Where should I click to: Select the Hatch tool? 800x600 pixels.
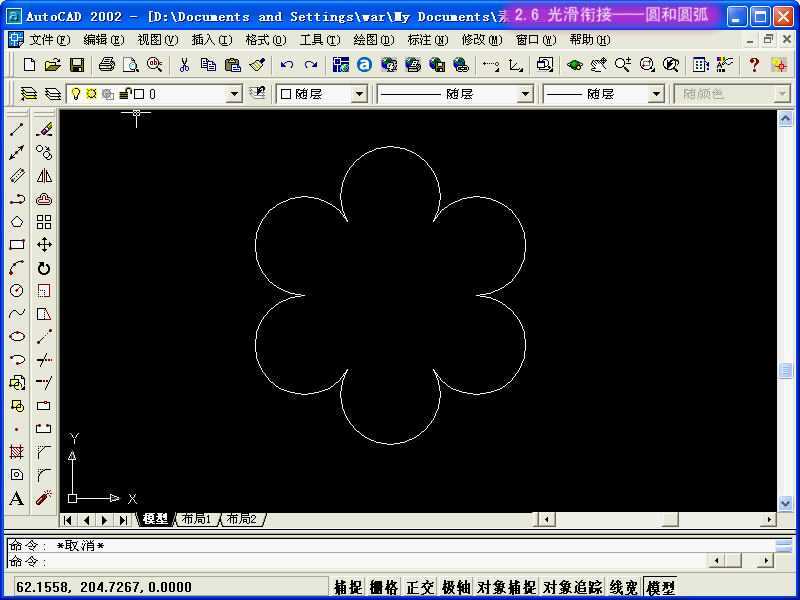17,452
